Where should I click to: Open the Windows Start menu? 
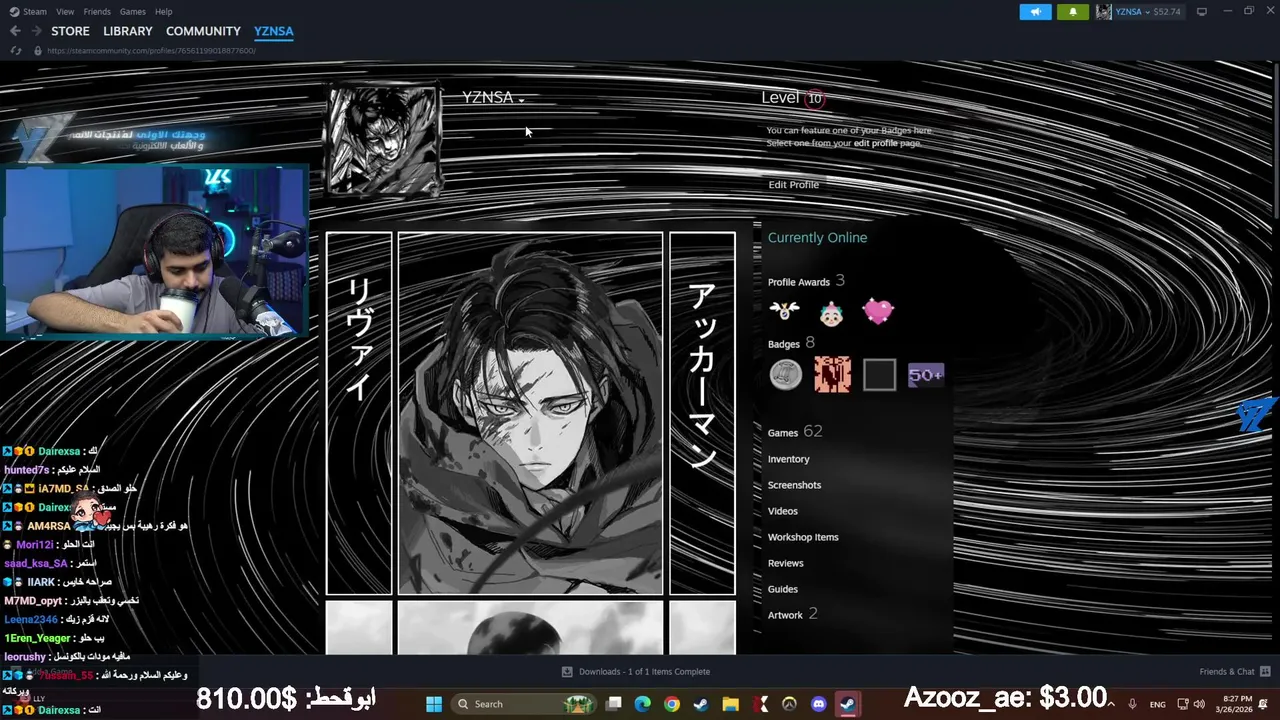(x=434, y=704)
